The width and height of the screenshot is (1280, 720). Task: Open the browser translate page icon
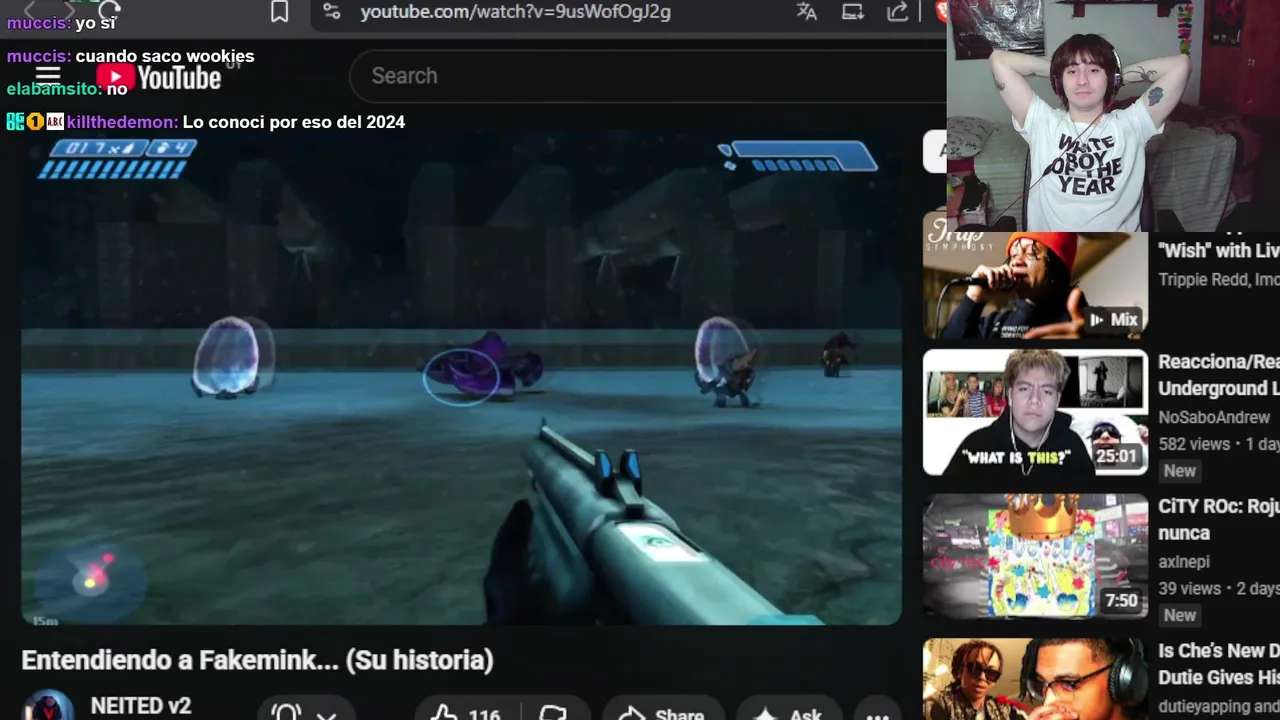click(807, 12)
